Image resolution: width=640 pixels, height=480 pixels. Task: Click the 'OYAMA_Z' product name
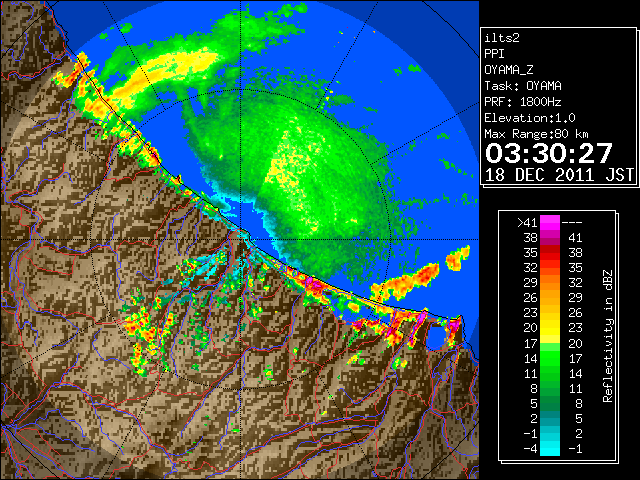(x=509, y=70)
